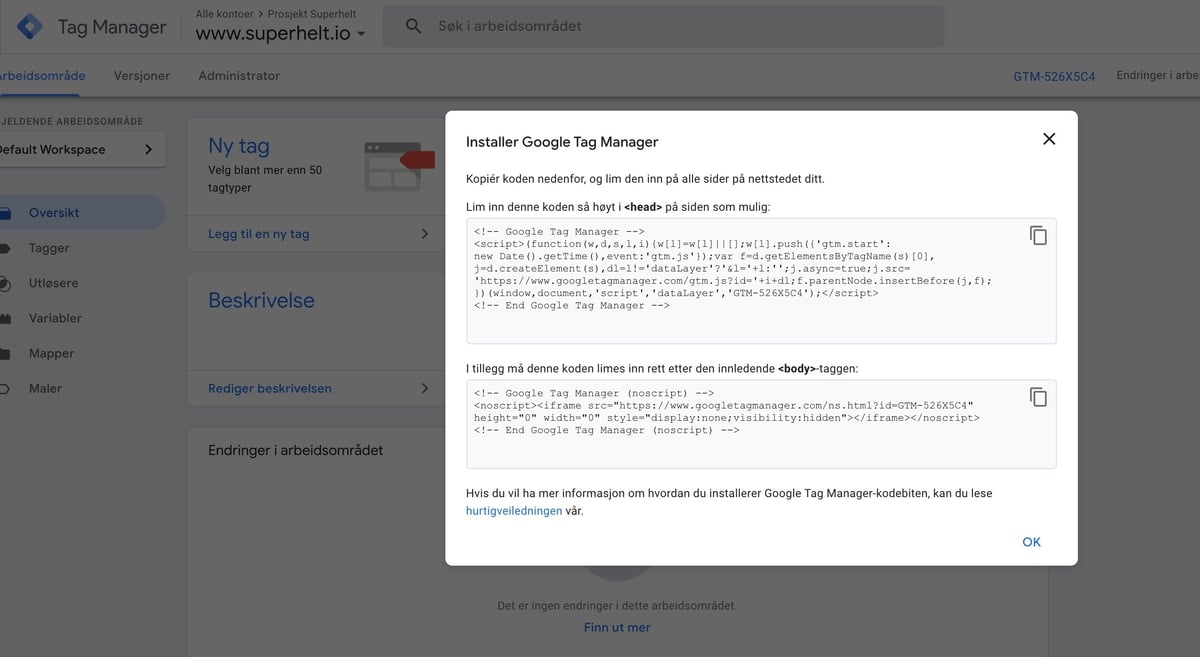Click inside the noscript code box

(x=761, y=424)
